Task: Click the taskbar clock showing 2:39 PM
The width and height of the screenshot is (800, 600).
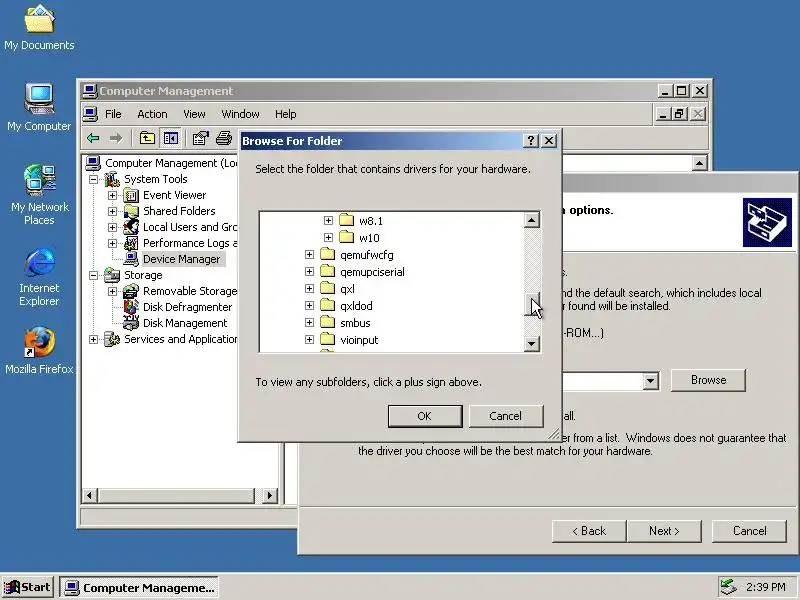Action: click(766, 587)
